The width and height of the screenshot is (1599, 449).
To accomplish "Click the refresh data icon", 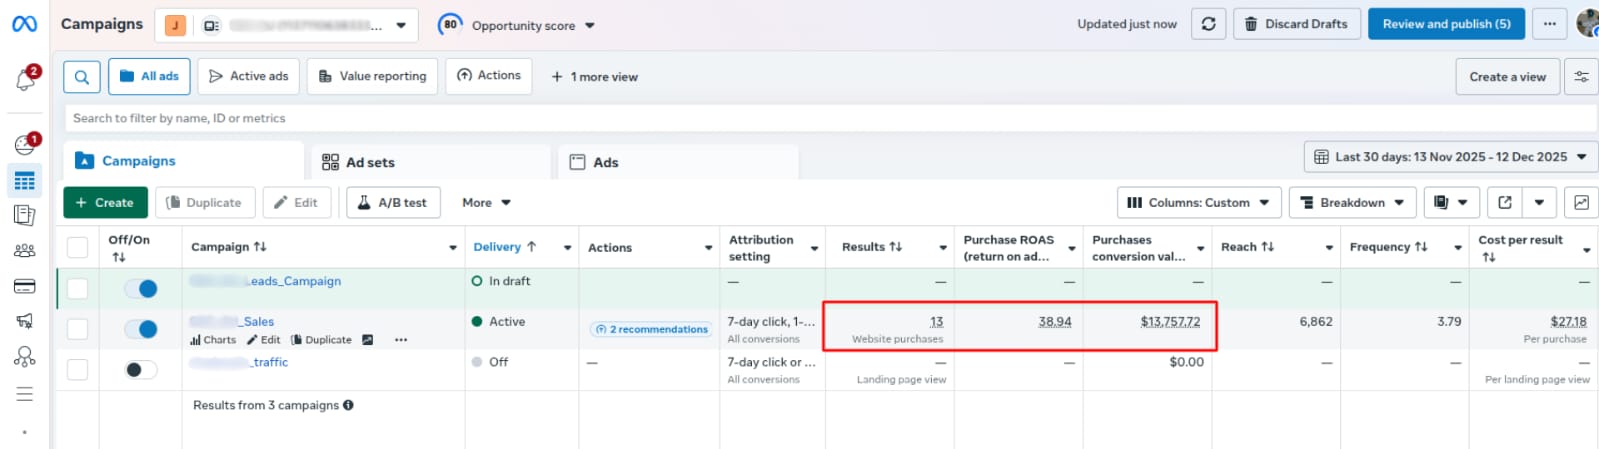I will pyautogui.click(x=1208, y=24).
